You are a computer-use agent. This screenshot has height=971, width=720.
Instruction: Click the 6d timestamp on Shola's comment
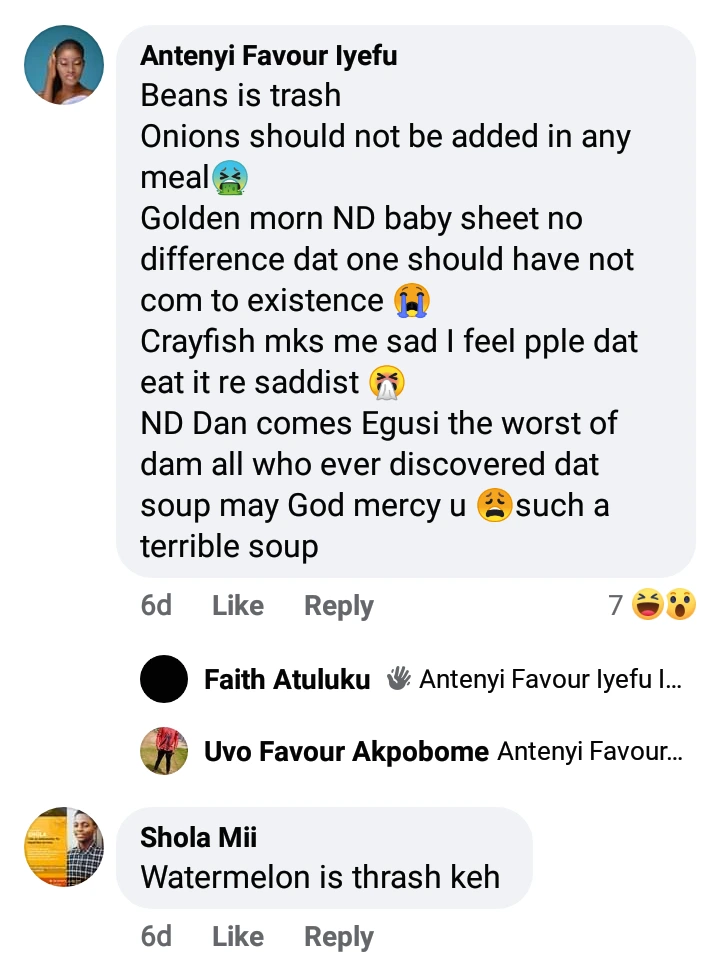pos(156,936)
